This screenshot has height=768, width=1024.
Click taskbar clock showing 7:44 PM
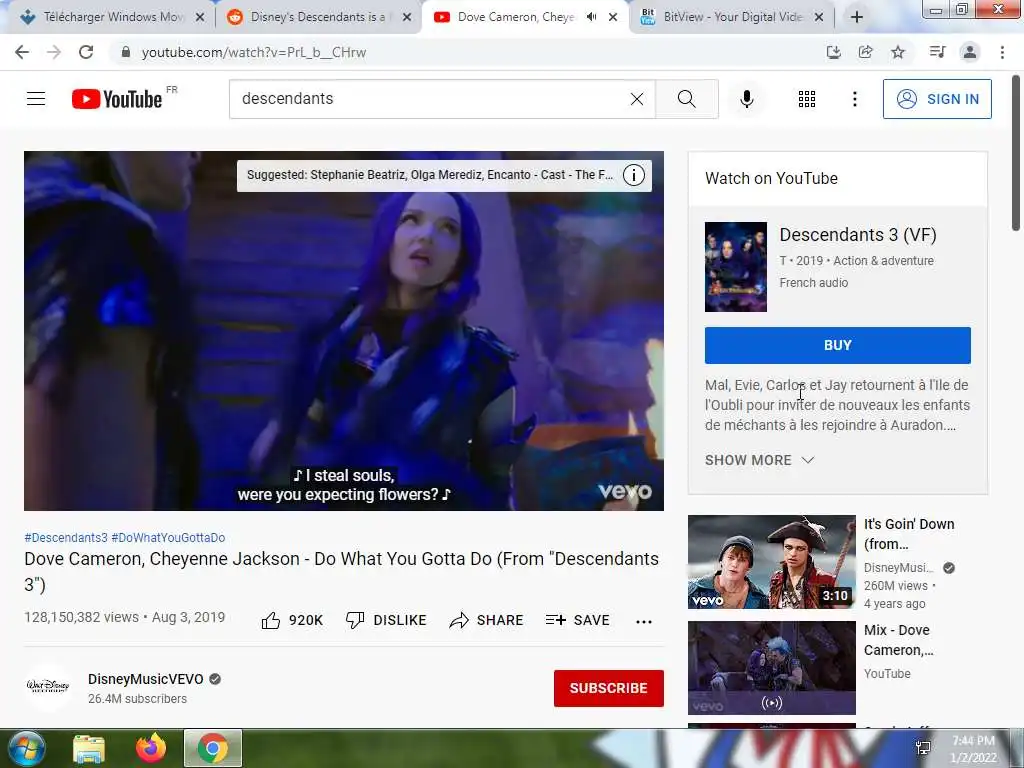pyautogui.click(x=973, y=749)
